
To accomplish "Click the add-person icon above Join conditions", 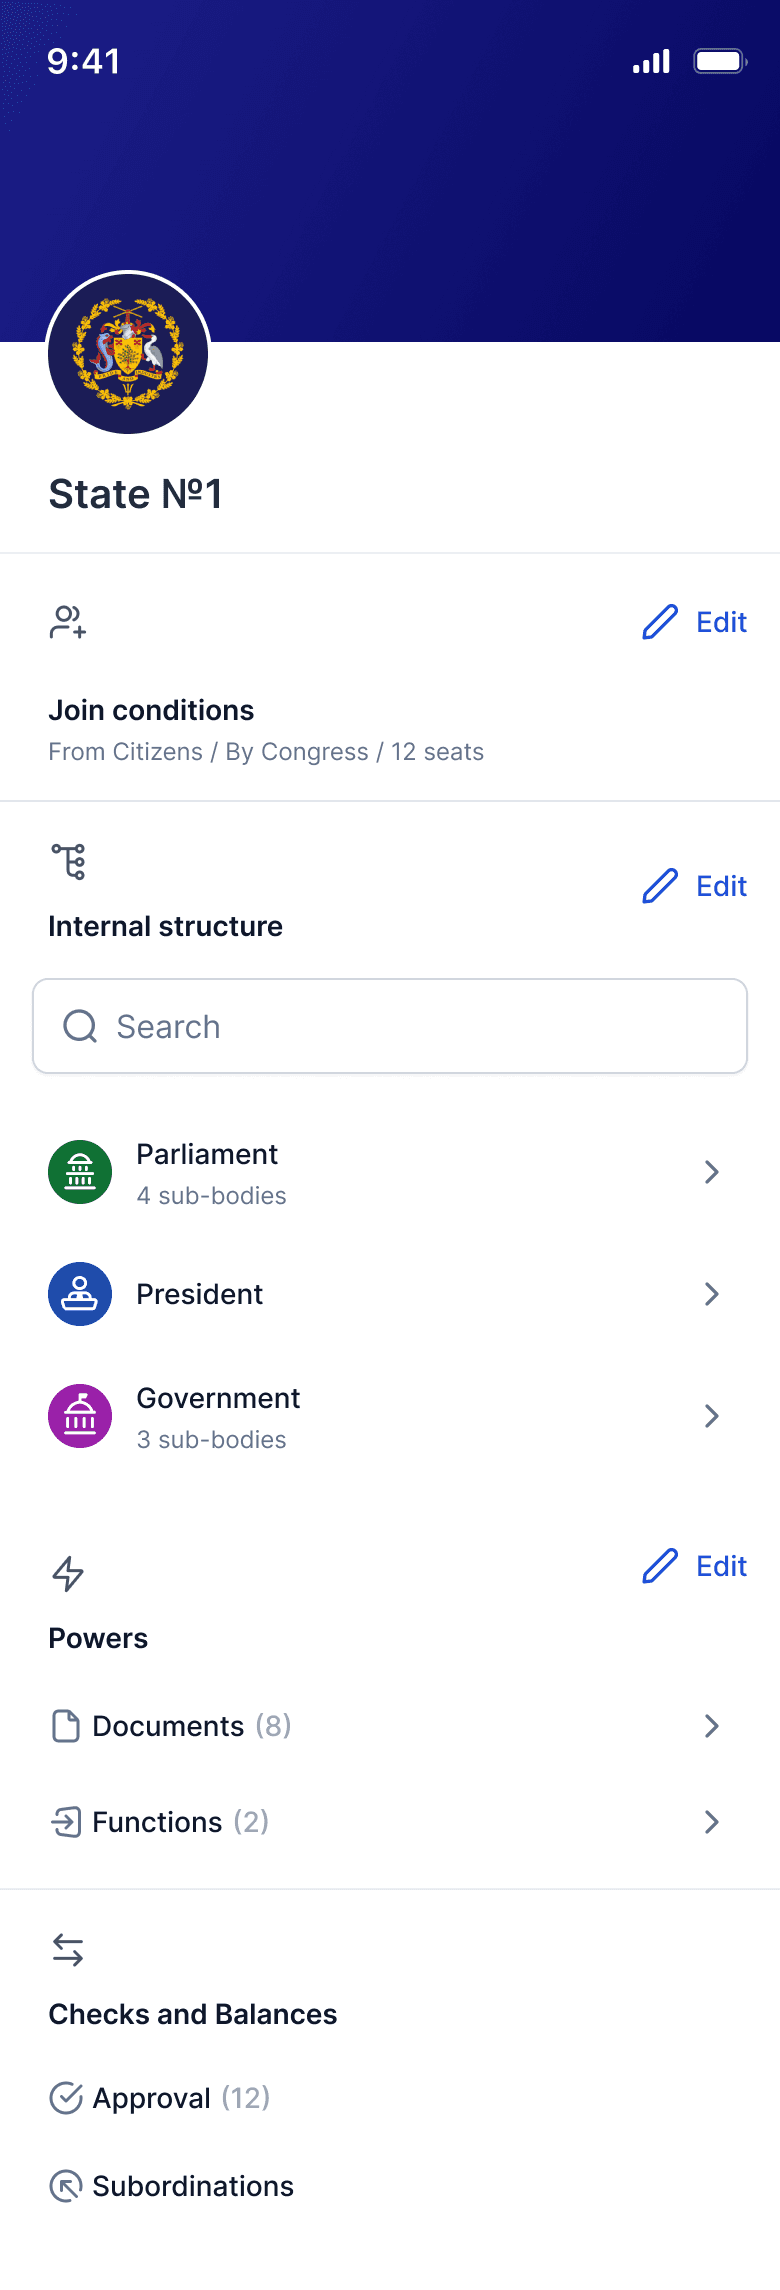I will tap(68, 622).
